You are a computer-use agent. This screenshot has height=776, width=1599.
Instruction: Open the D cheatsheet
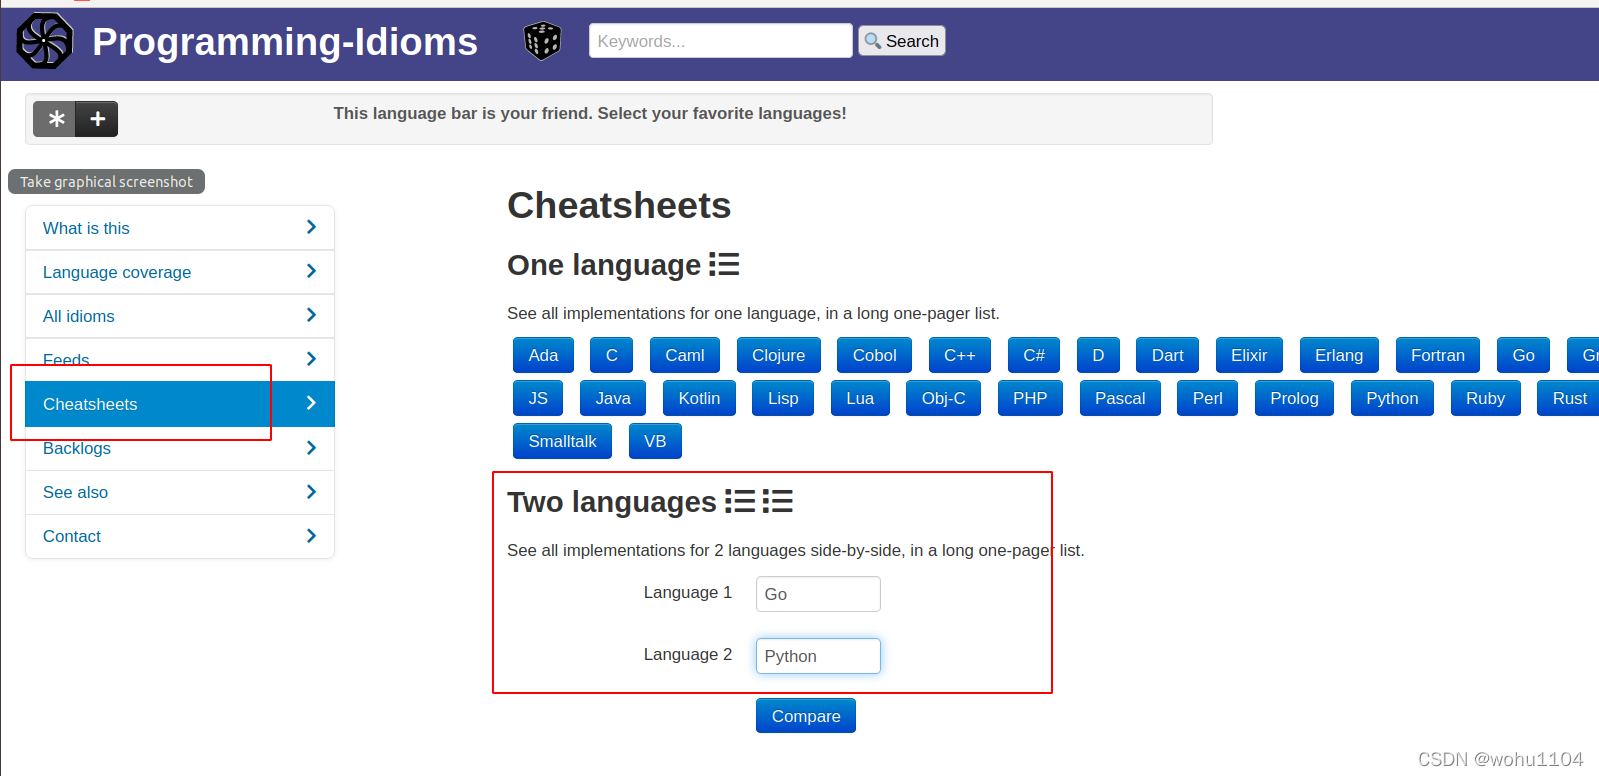pyautogui.click(x=1098, y=355)
